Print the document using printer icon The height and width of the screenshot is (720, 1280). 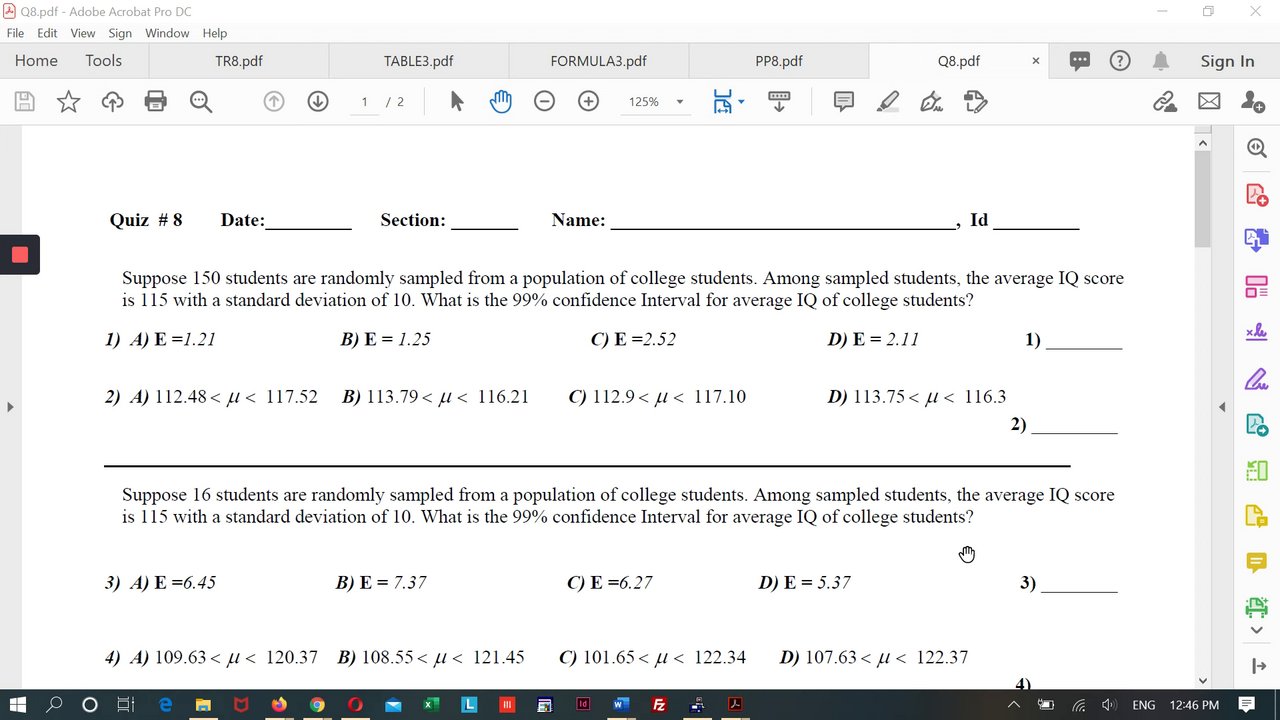[x=156, y=101]
